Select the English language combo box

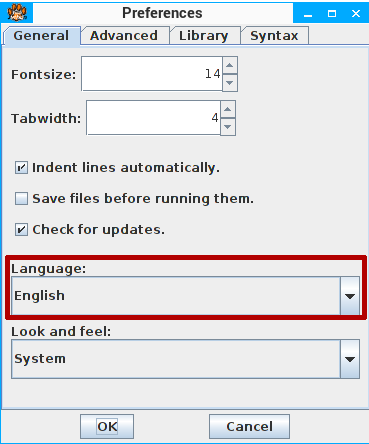[185, 296]
